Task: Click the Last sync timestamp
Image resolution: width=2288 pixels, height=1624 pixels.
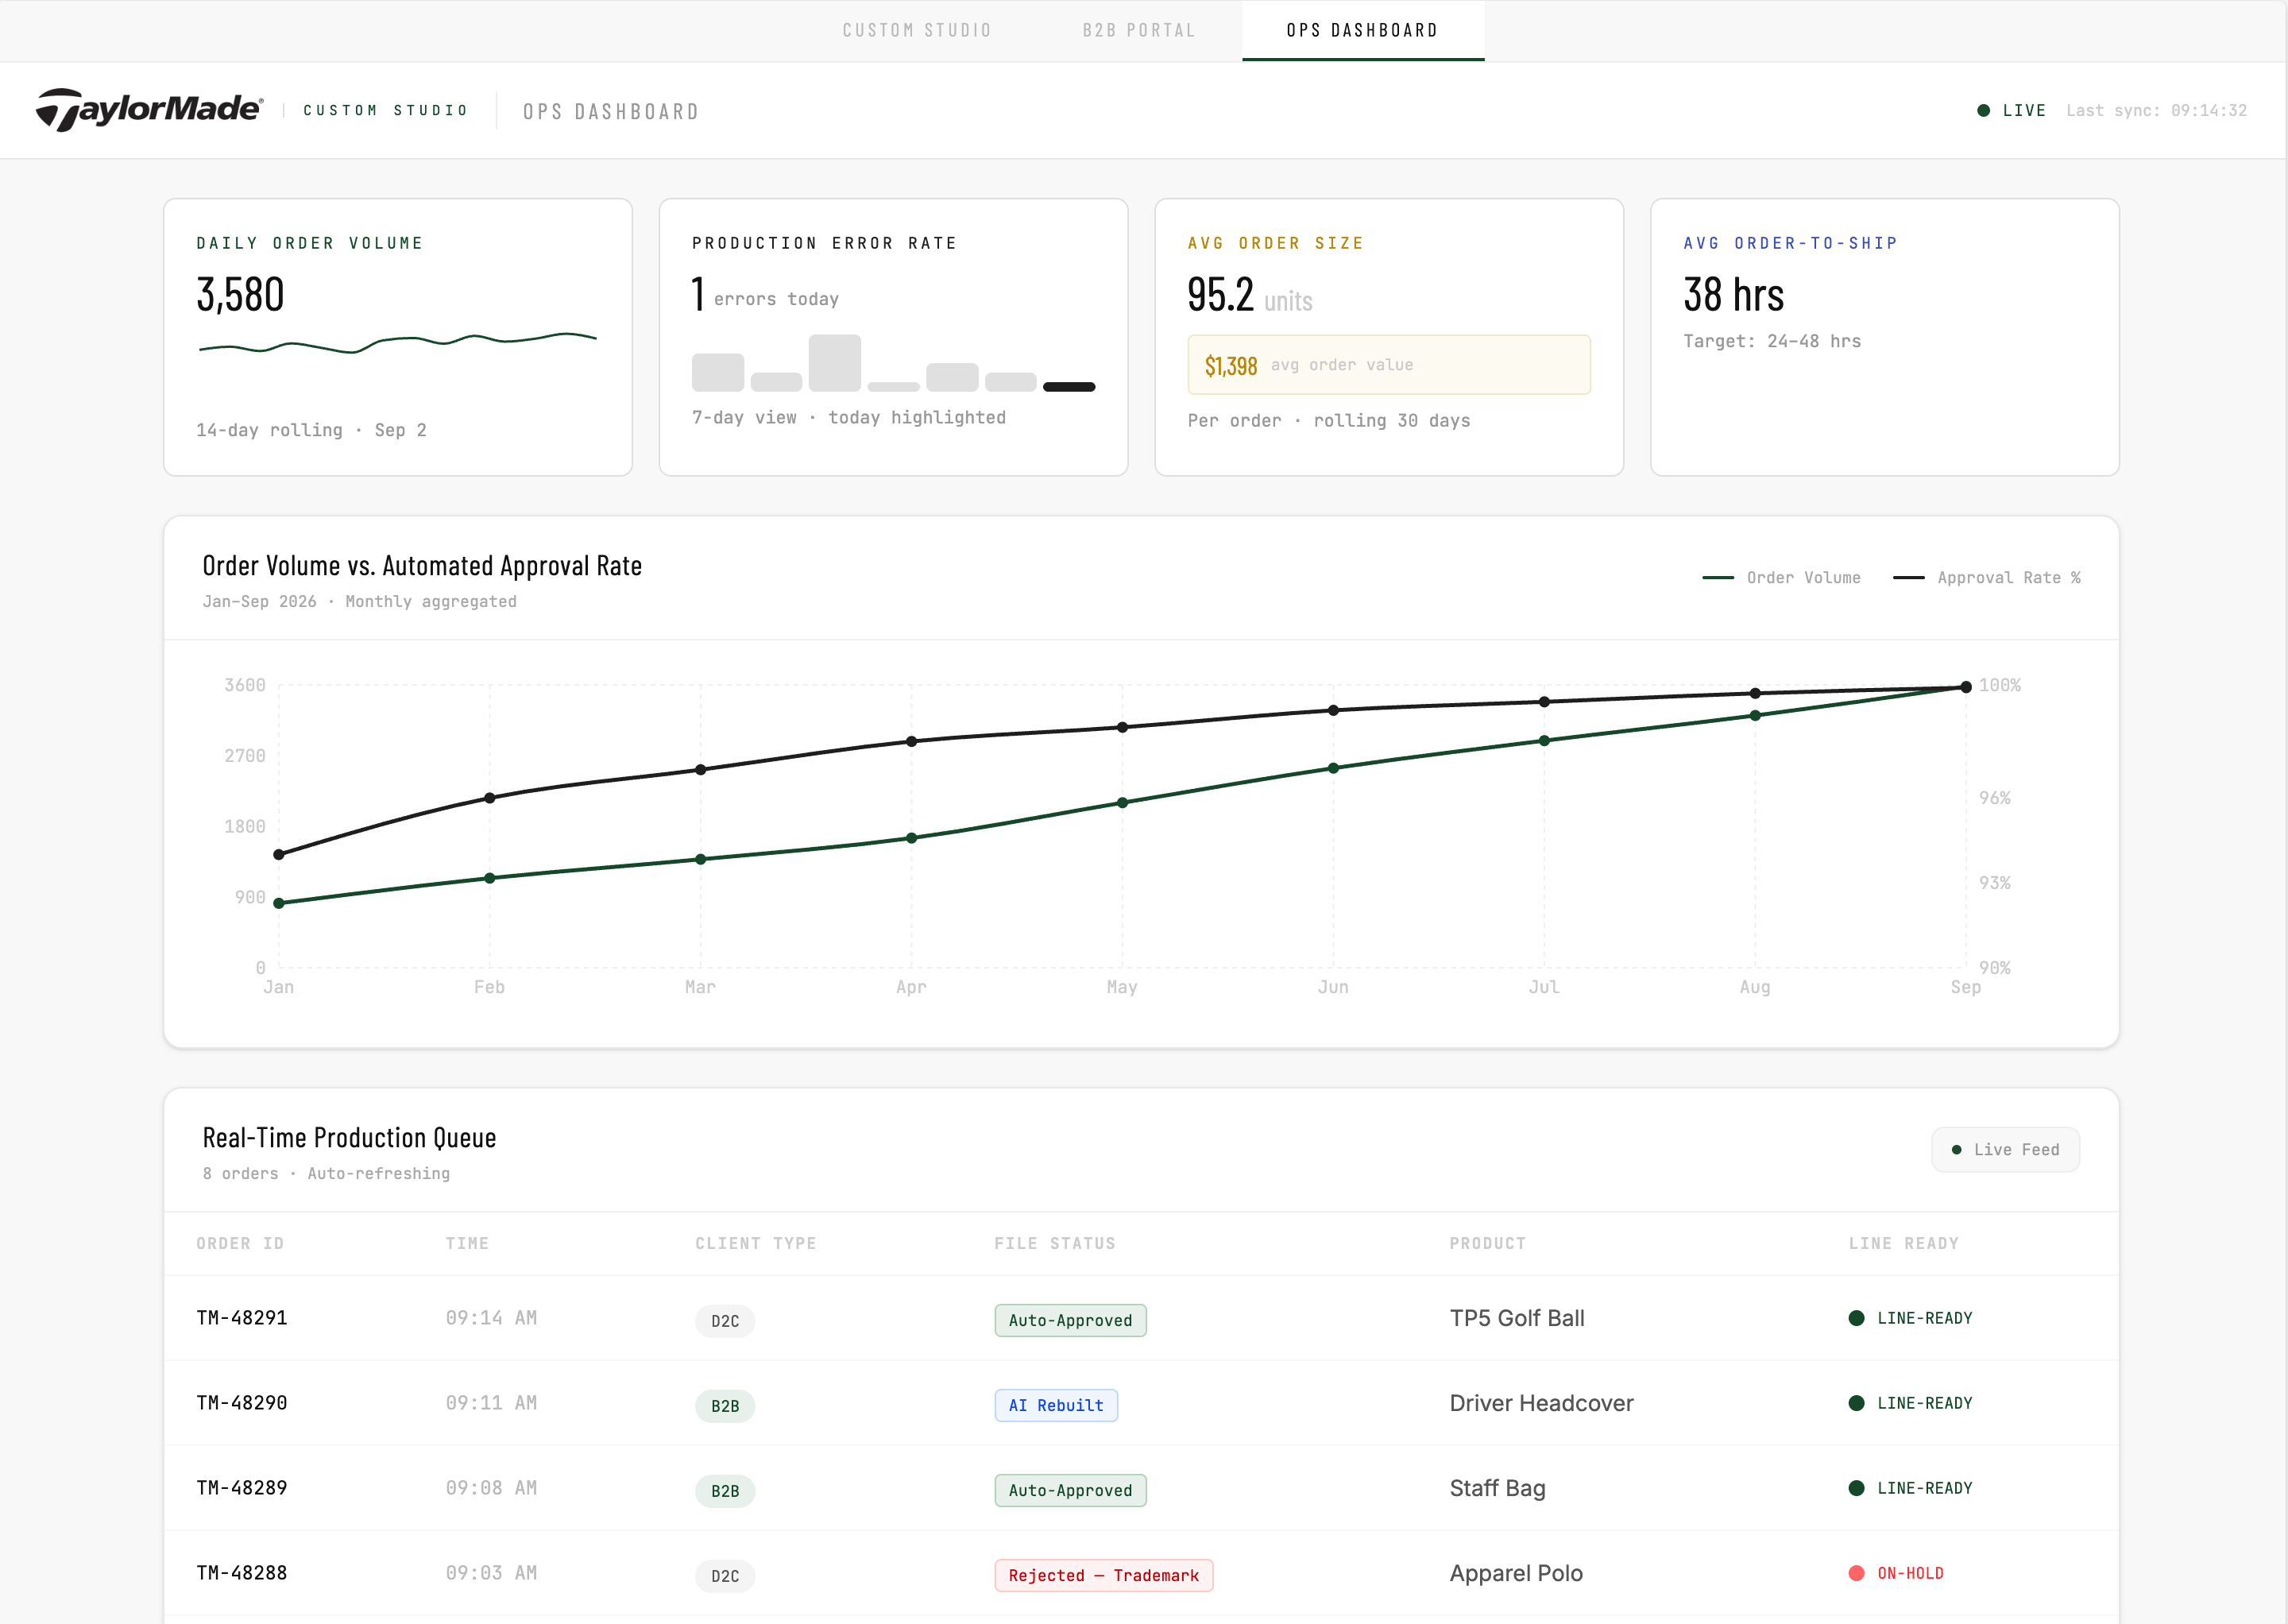Action: point(2156,110)
